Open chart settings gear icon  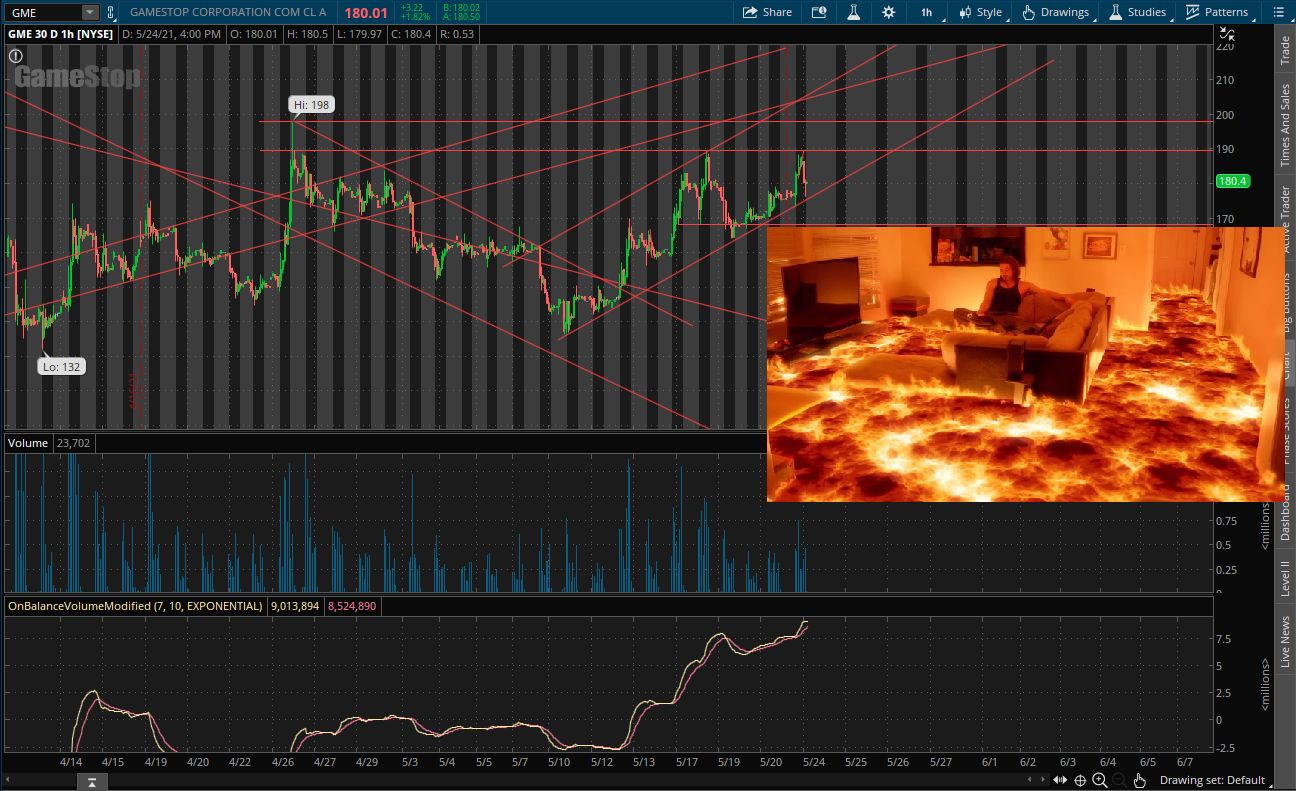888,12
